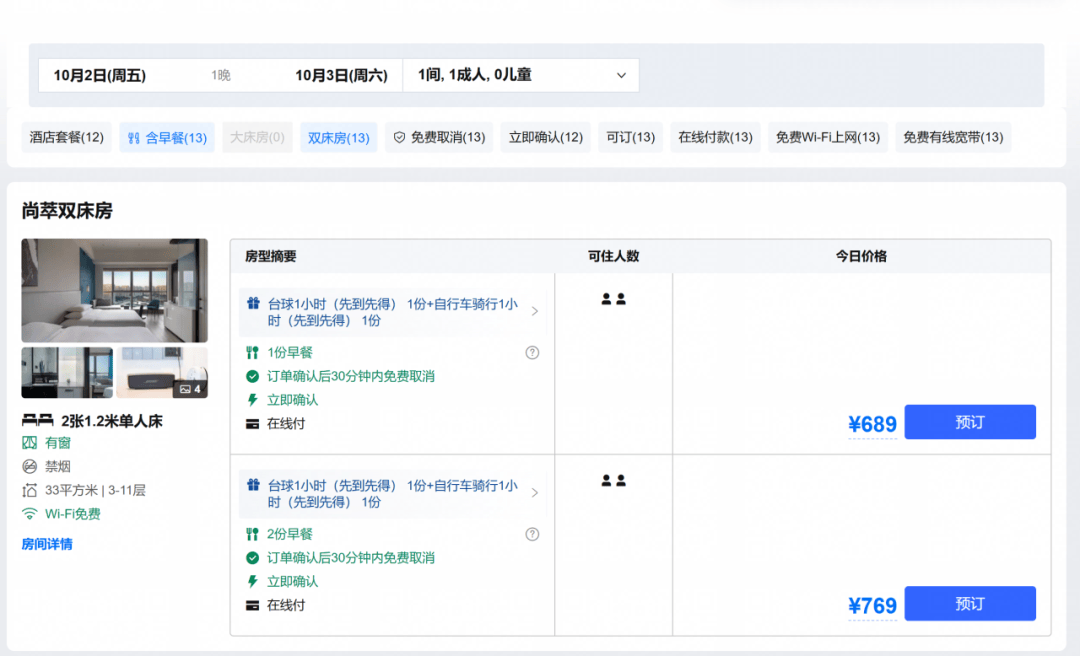
Task: Toggle the 含早餐(13) filter
Action: (167, 137)
